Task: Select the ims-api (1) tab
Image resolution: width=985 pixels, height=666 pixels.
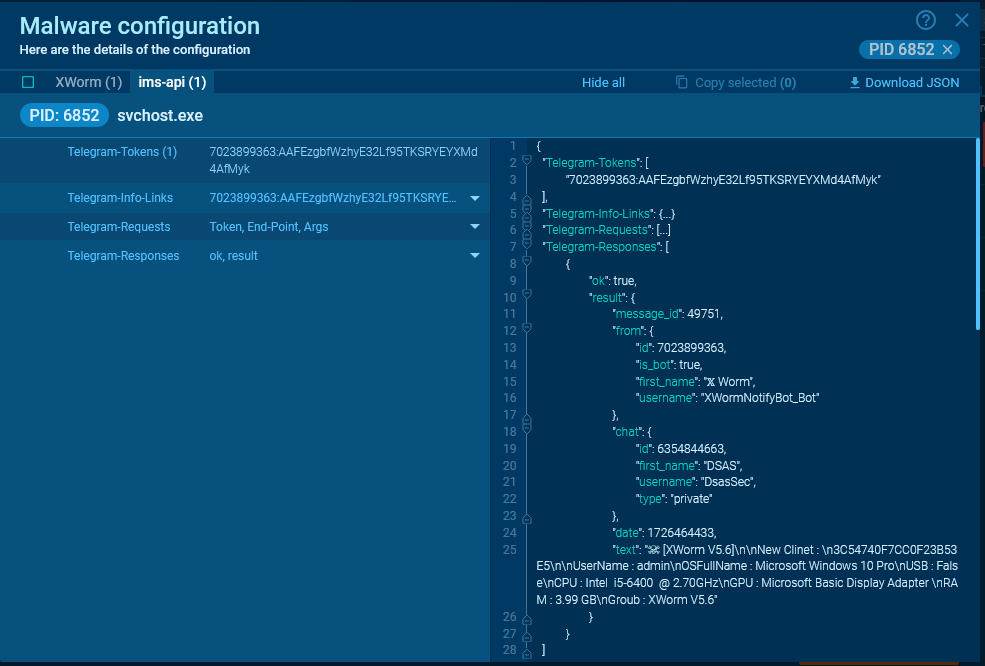Action: (172, 83)
